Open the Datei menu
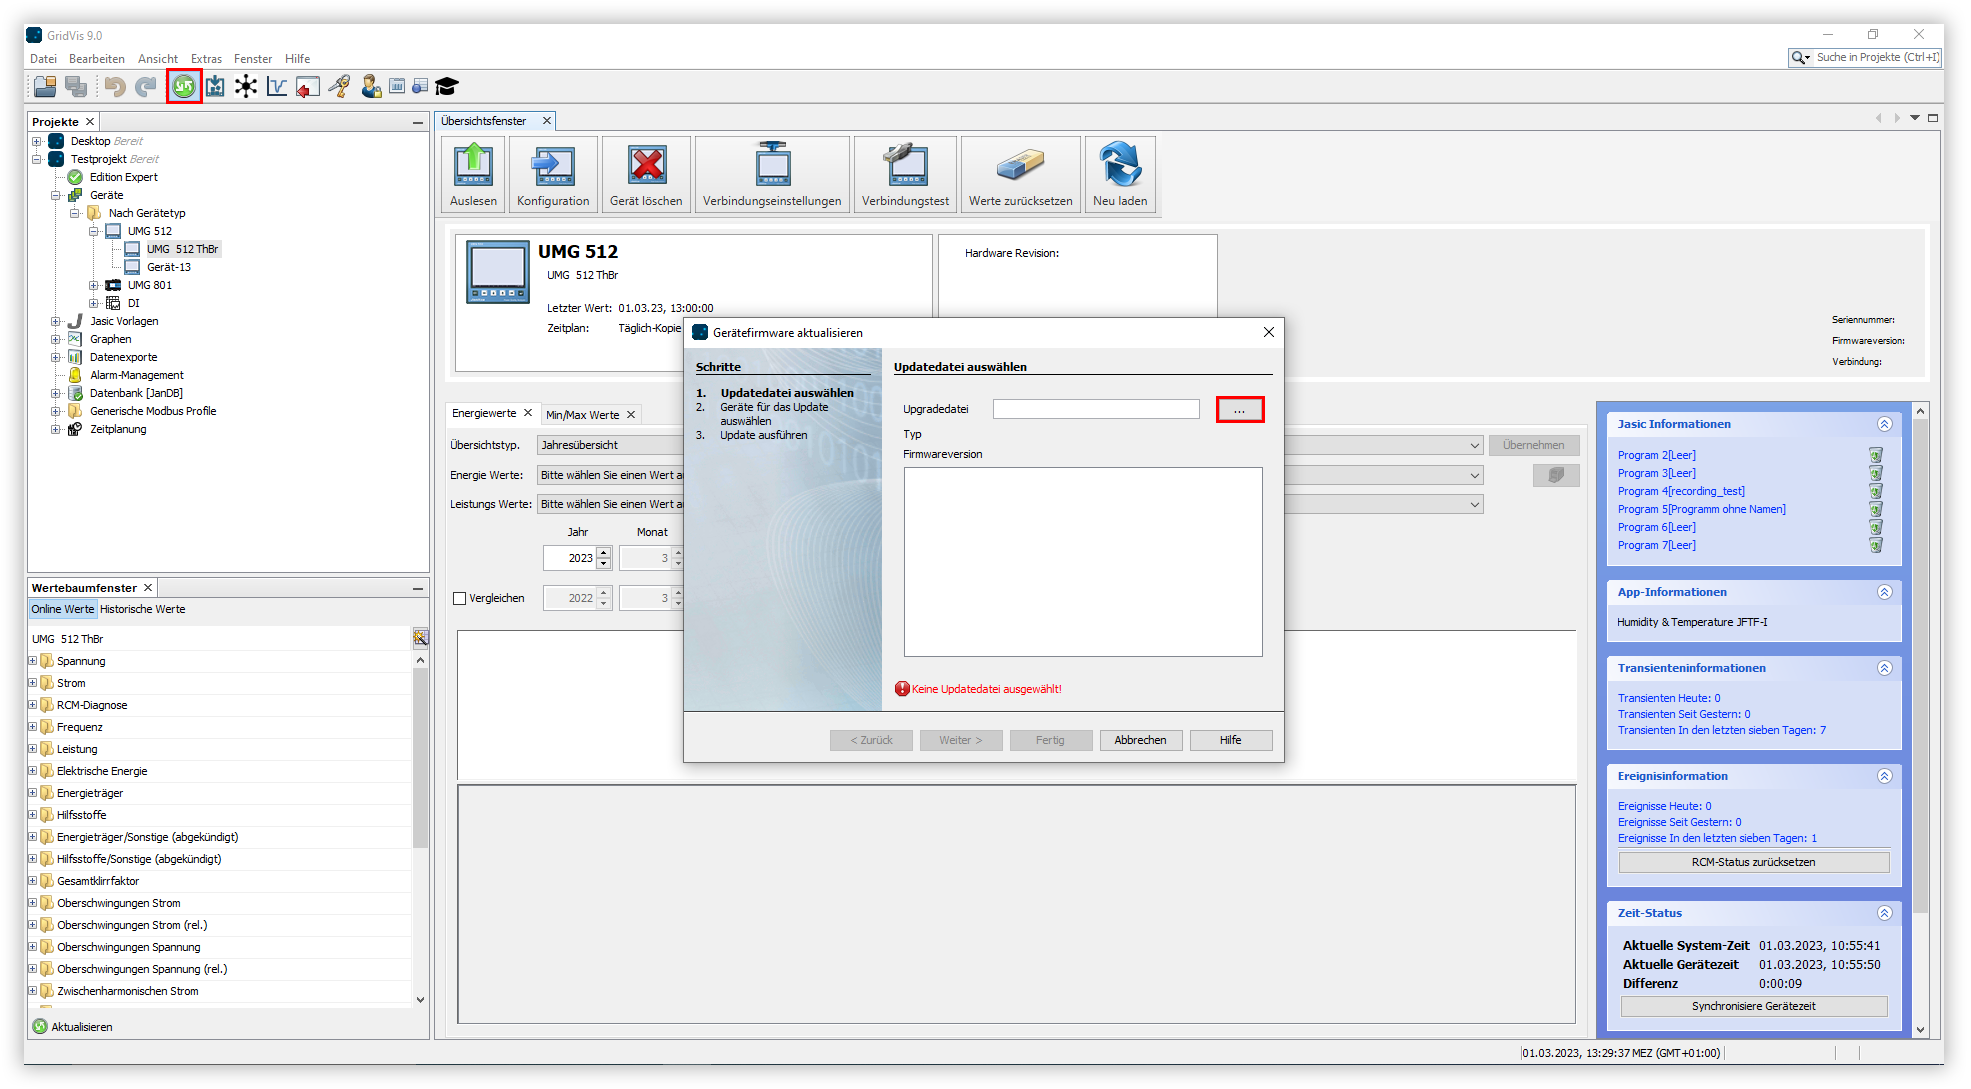The width and height of the screenshot is (1971, 1089). pos(43,59)
